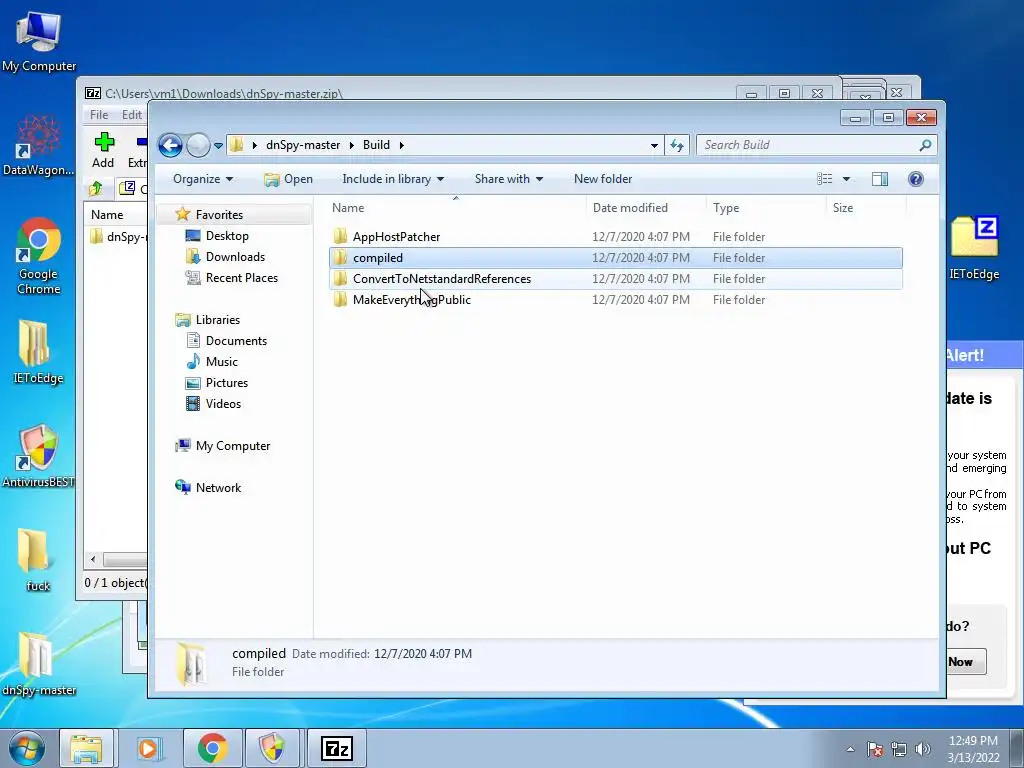Image resolution: width=1024 pixels, height=768 pixels.
Task: Click the Open toolbar button
Action: (288, 179)
